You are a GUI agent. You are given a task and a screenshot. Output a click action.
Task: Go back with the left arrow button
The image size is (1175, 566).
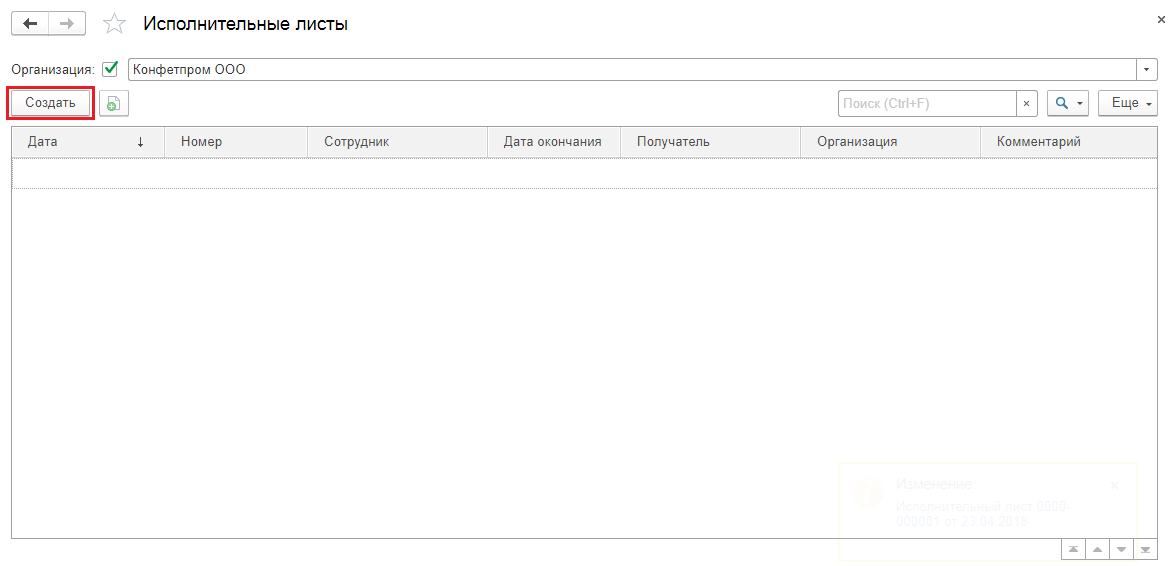point(30,24)
